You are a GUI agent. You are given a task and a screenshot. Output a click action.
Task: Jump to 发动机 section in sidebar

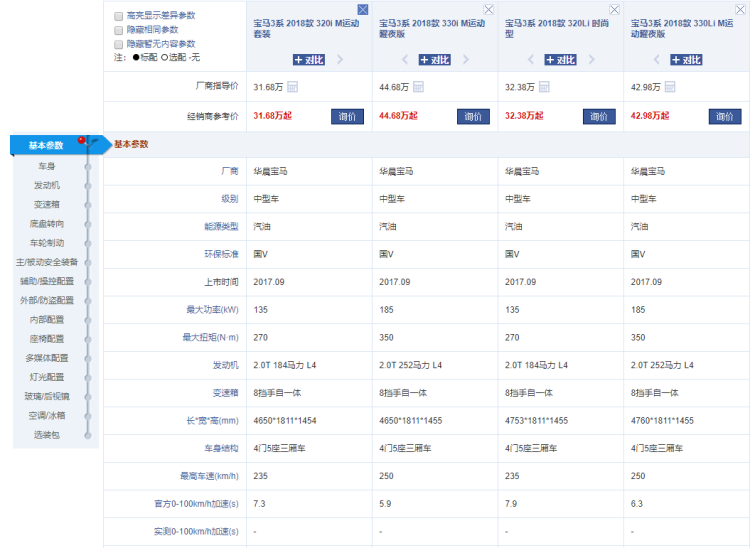pyautogui.click(x=47, y=185)
